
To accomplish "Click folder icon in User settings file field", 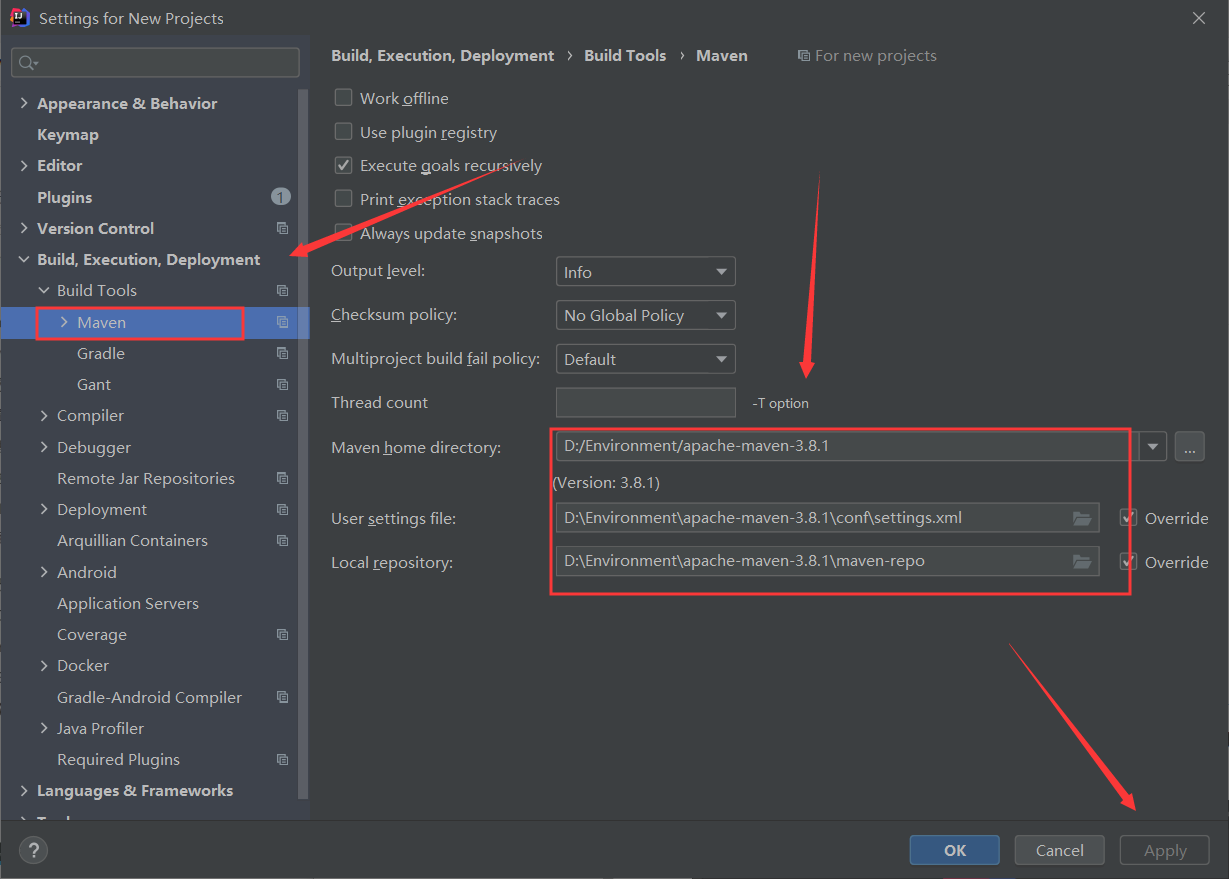I will click(1082, 518).
